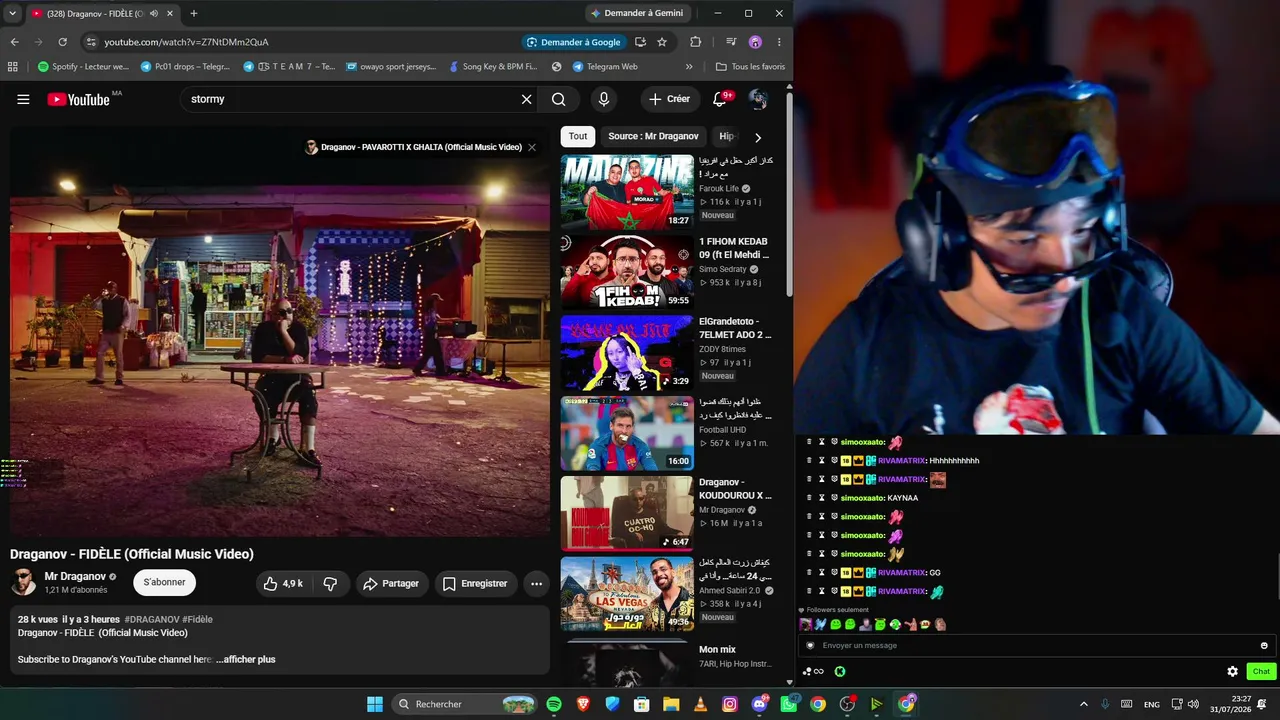Click the #Fidèle hashtag link
This screenshot has height=720, width=1280.
coord(197,620)
